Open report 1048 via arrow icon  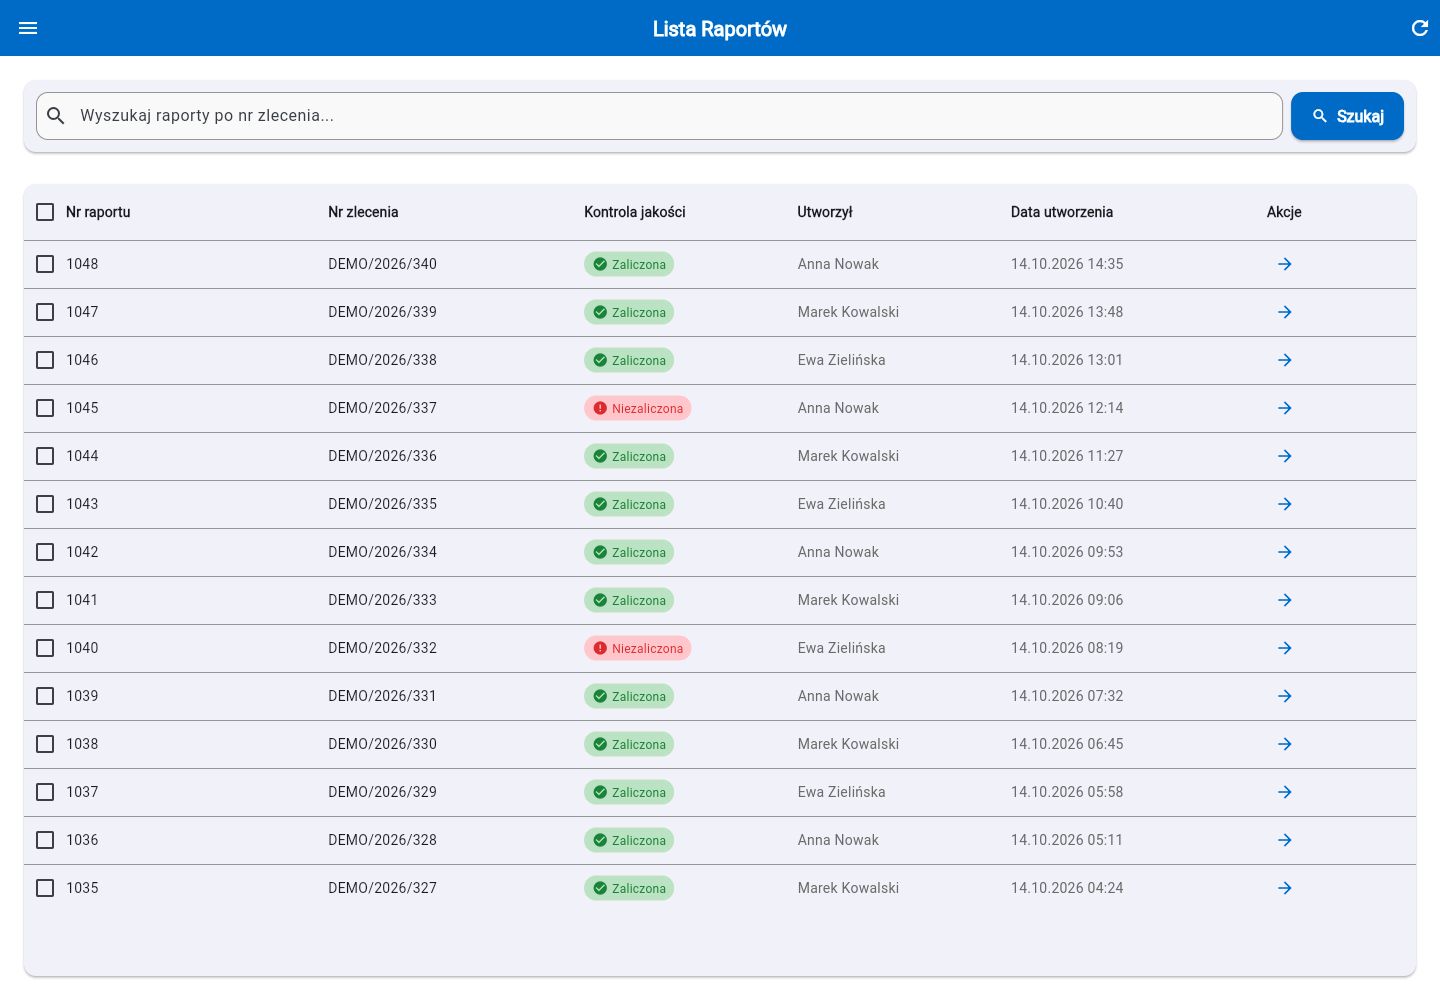click(1285, 264)
